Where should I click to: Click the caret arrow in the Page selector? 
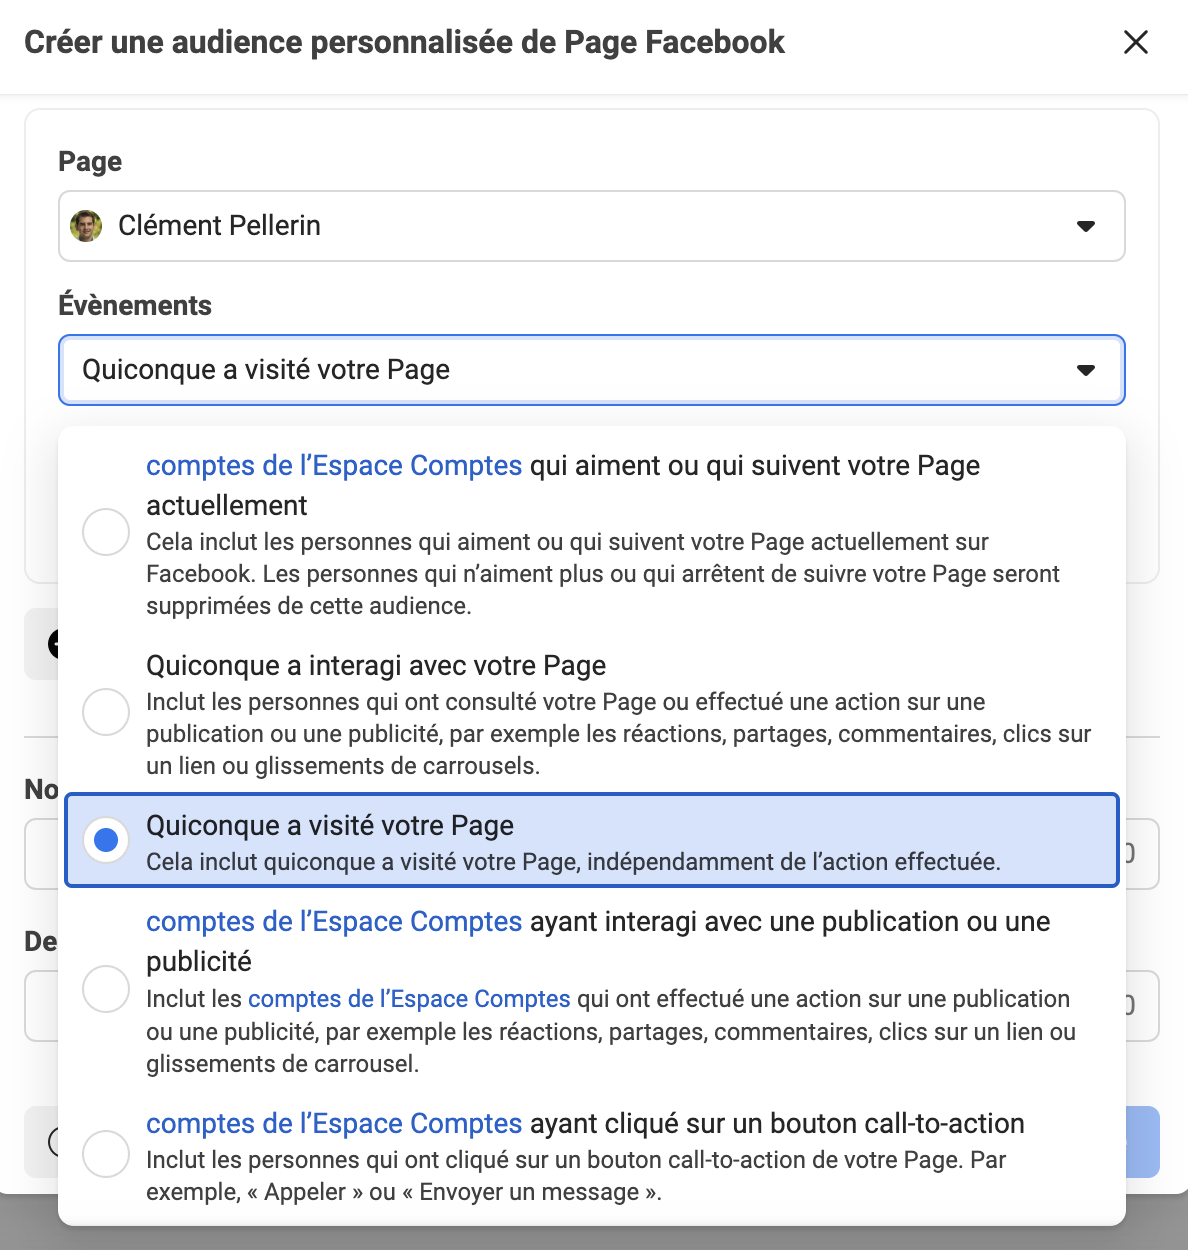tap(1085, 226)
